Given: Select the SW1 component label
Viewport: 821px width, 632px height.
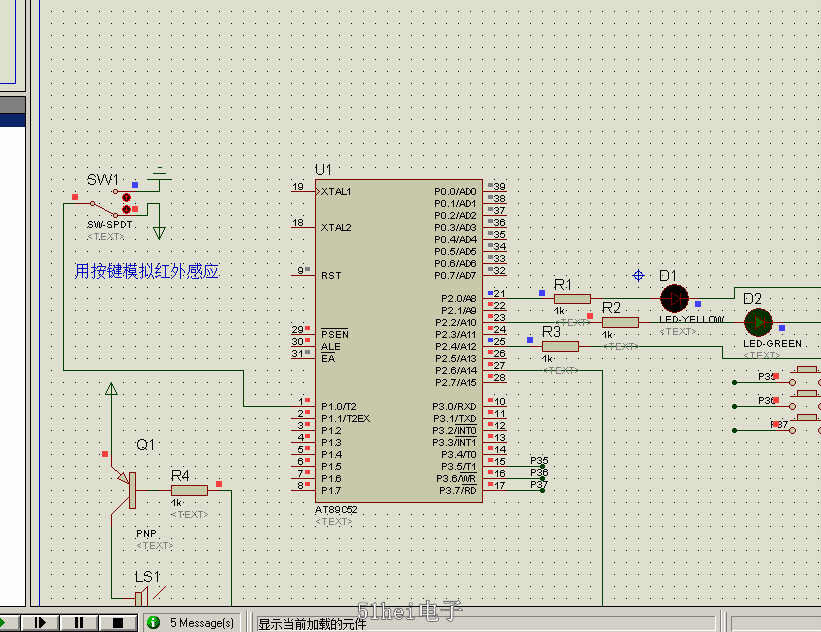Looking at the screenshot, I should point(103,180).
